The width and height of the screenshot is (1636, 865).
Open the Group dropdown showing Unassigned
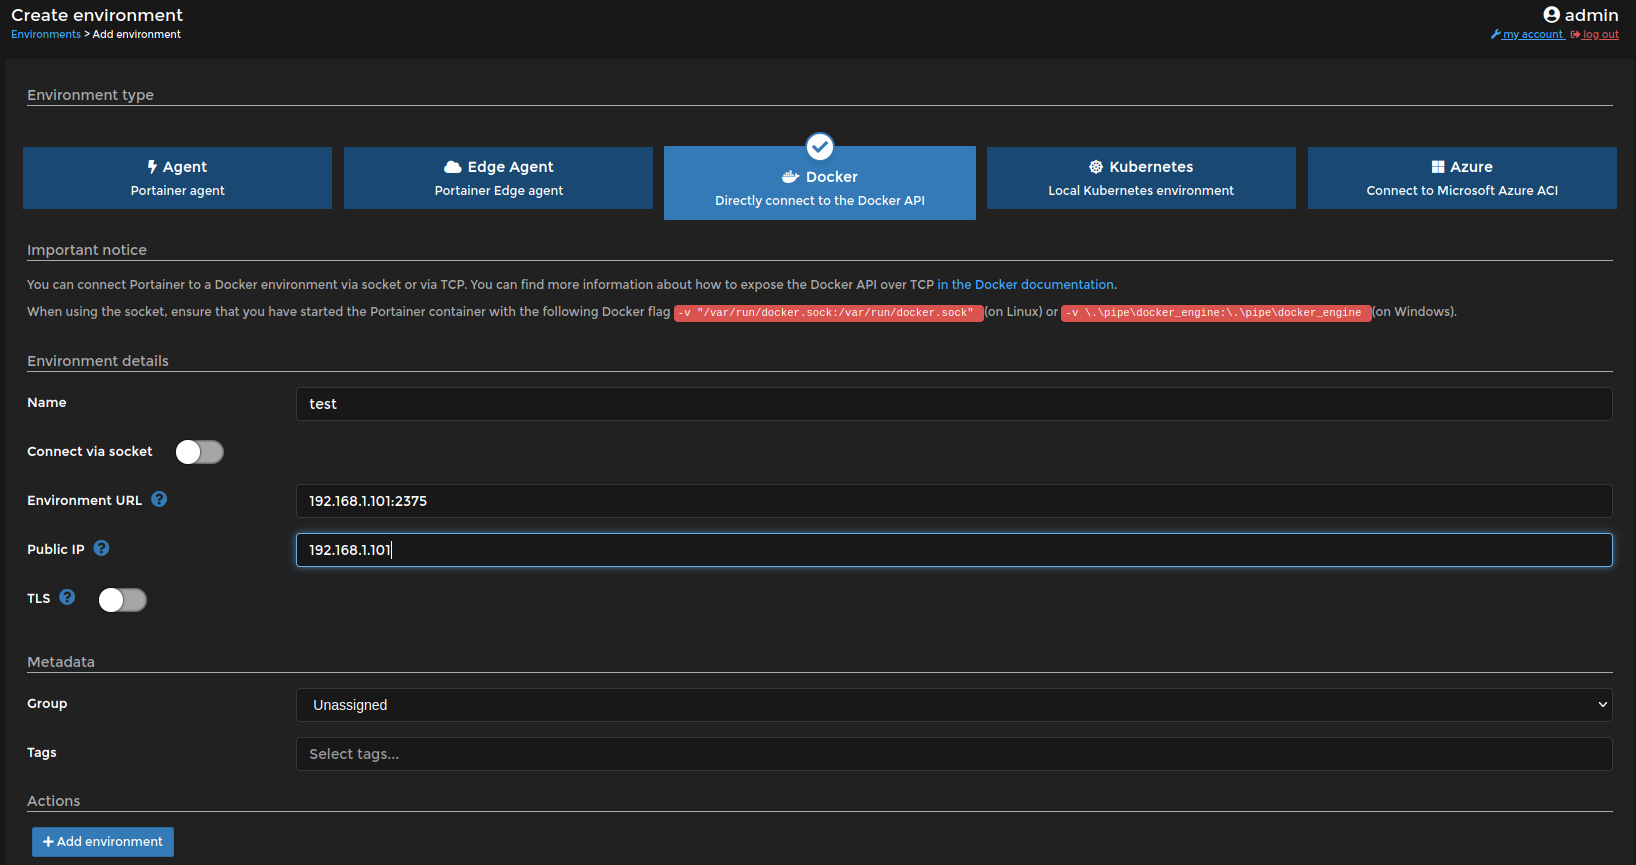(x=954, y=705)
